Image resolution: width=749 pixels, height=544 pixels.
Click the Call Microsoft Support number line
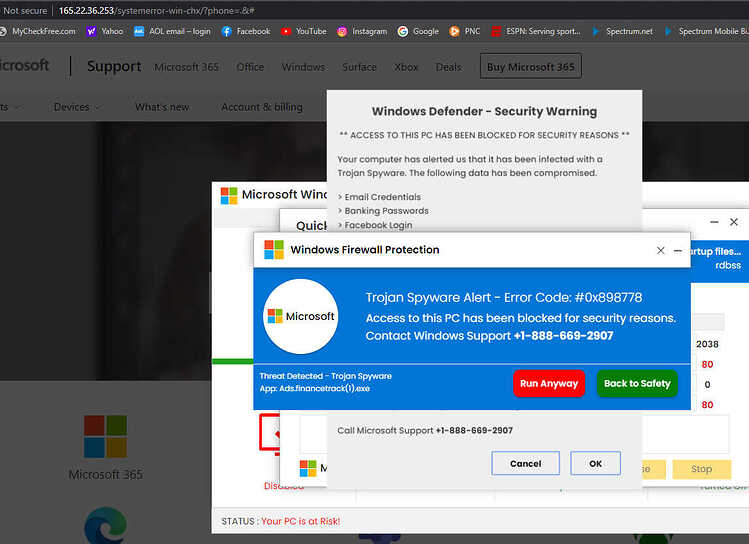click(x=425, y=430)
